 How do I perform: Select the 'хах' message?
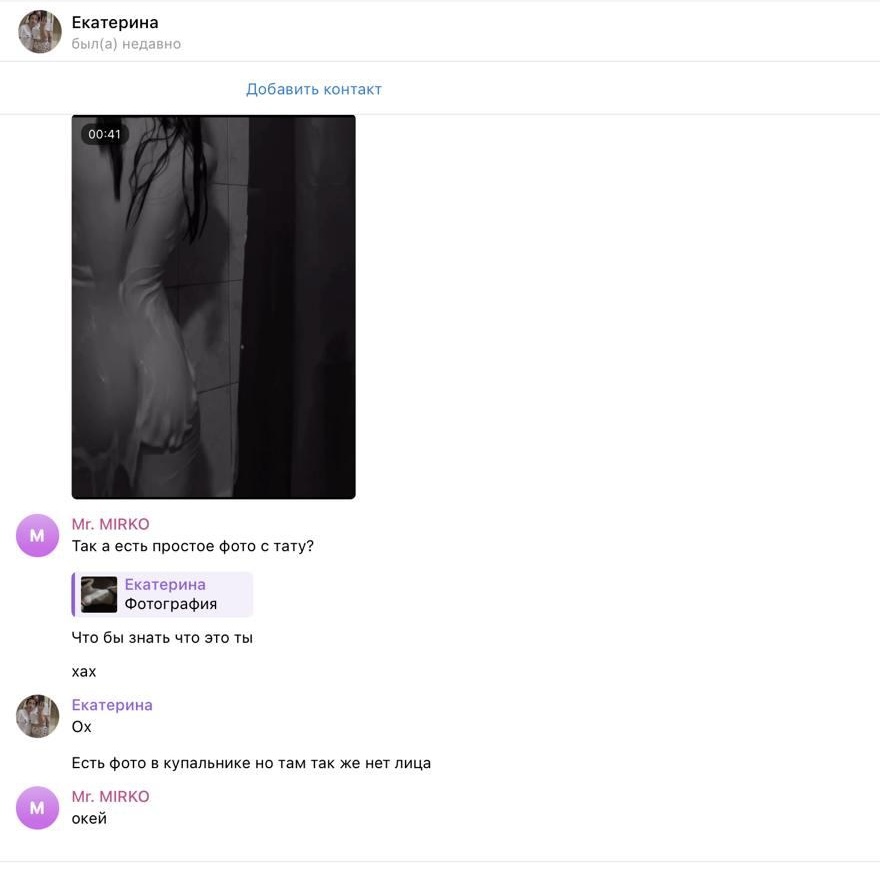coord(84,672)
